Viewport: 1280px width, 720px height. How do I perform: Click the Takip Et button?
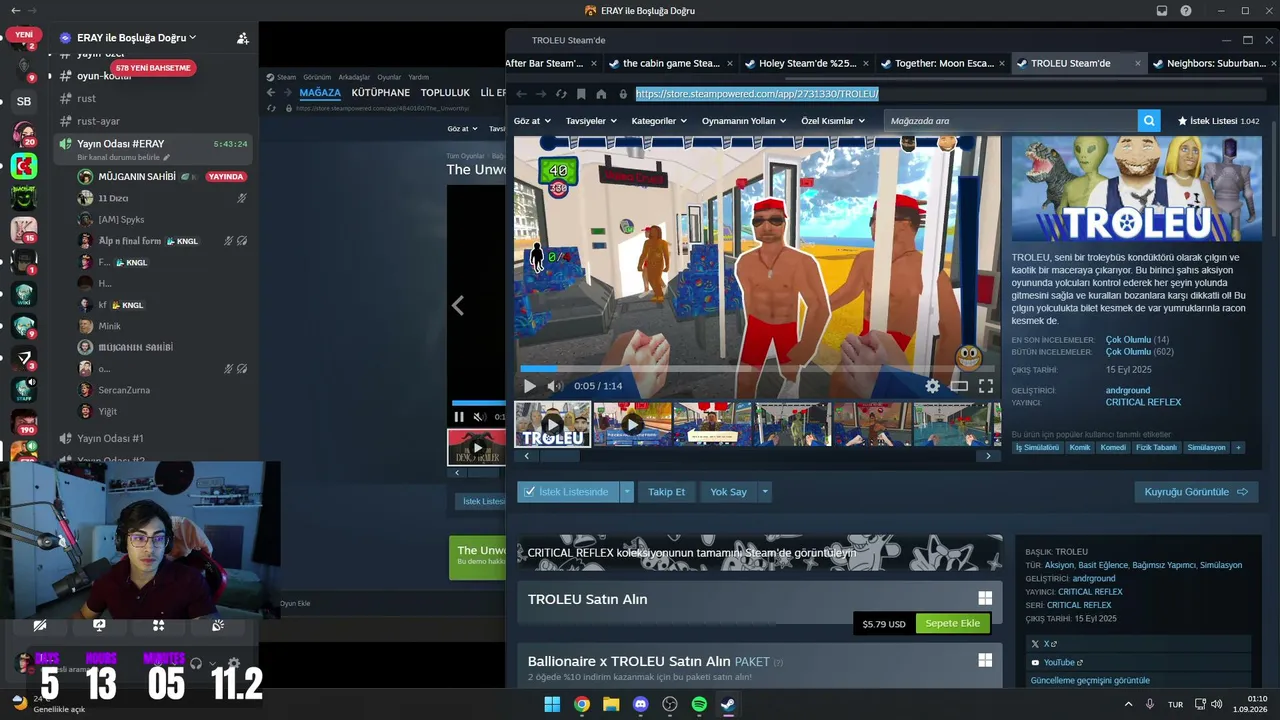point(666,492)
